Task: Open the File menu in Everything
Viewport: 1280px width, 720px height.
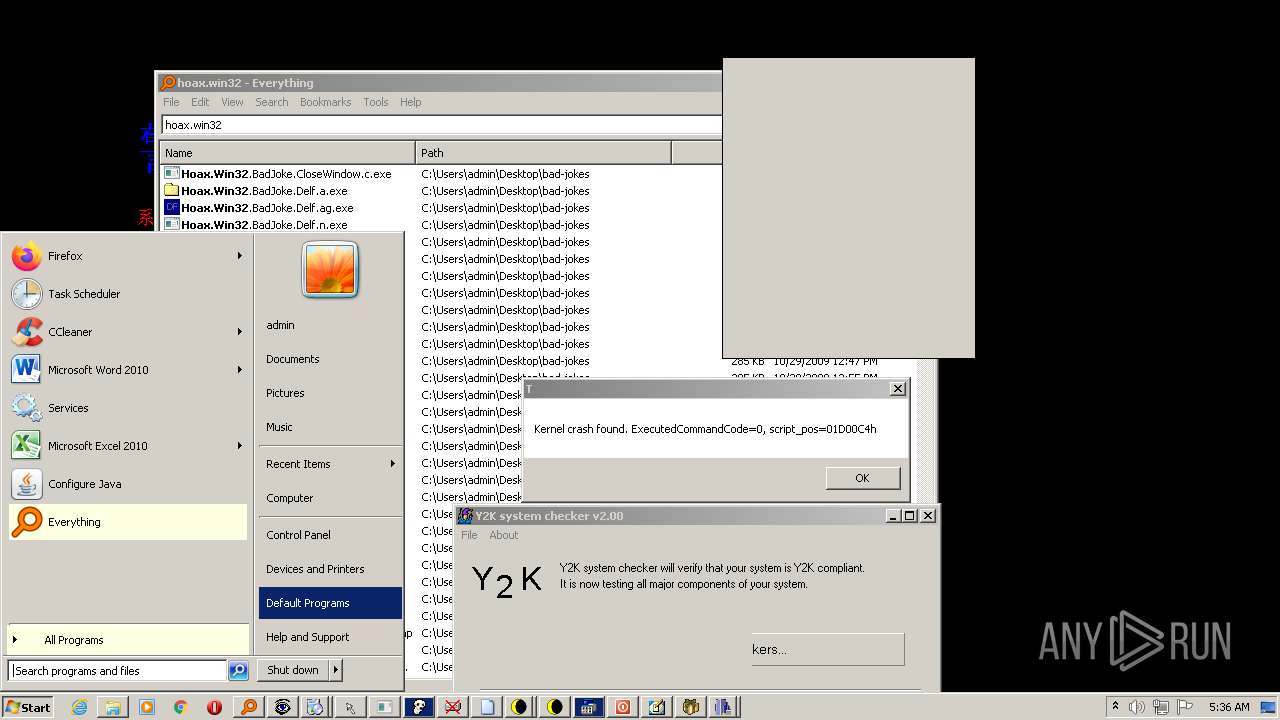Action: [171, 102]
